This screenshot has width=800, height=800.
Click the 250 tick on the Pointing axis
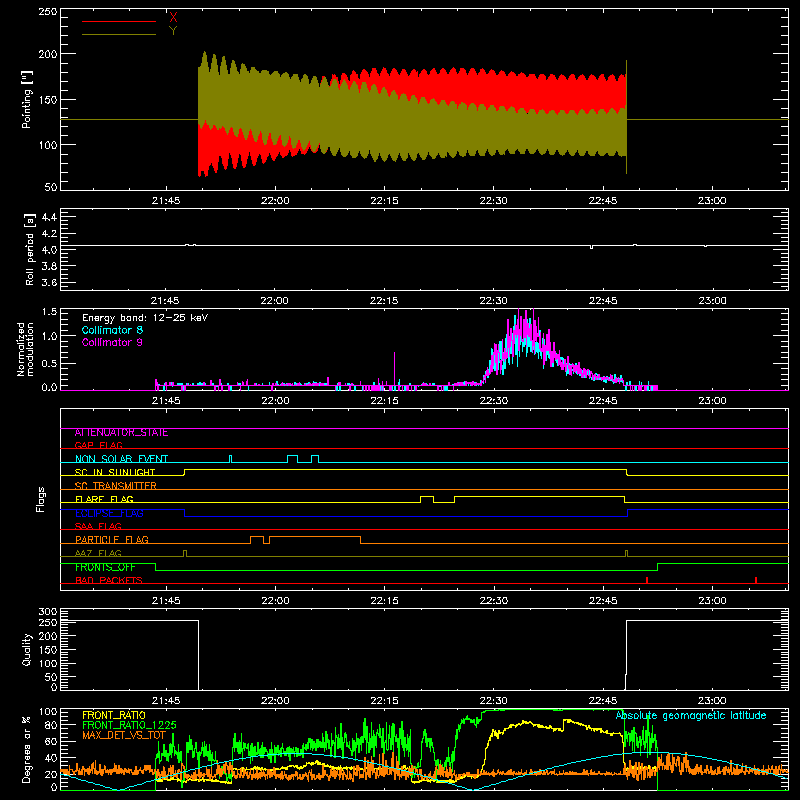pyautogui.click(x=48, y=12)
